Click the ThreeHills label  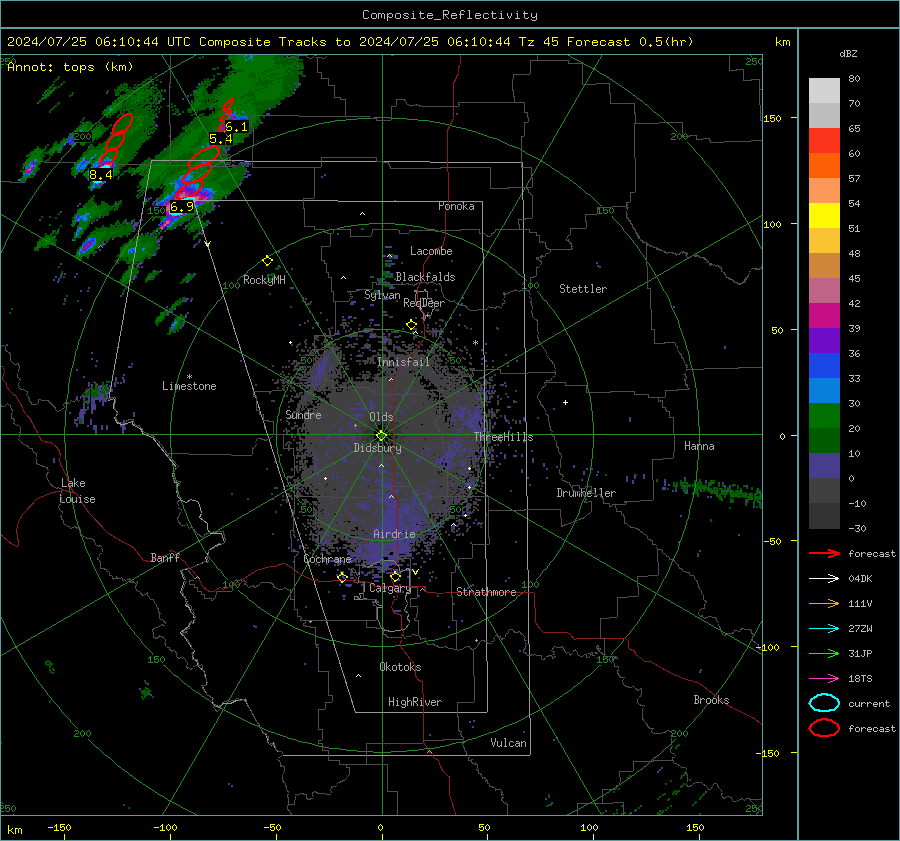[x=503, y=437]
